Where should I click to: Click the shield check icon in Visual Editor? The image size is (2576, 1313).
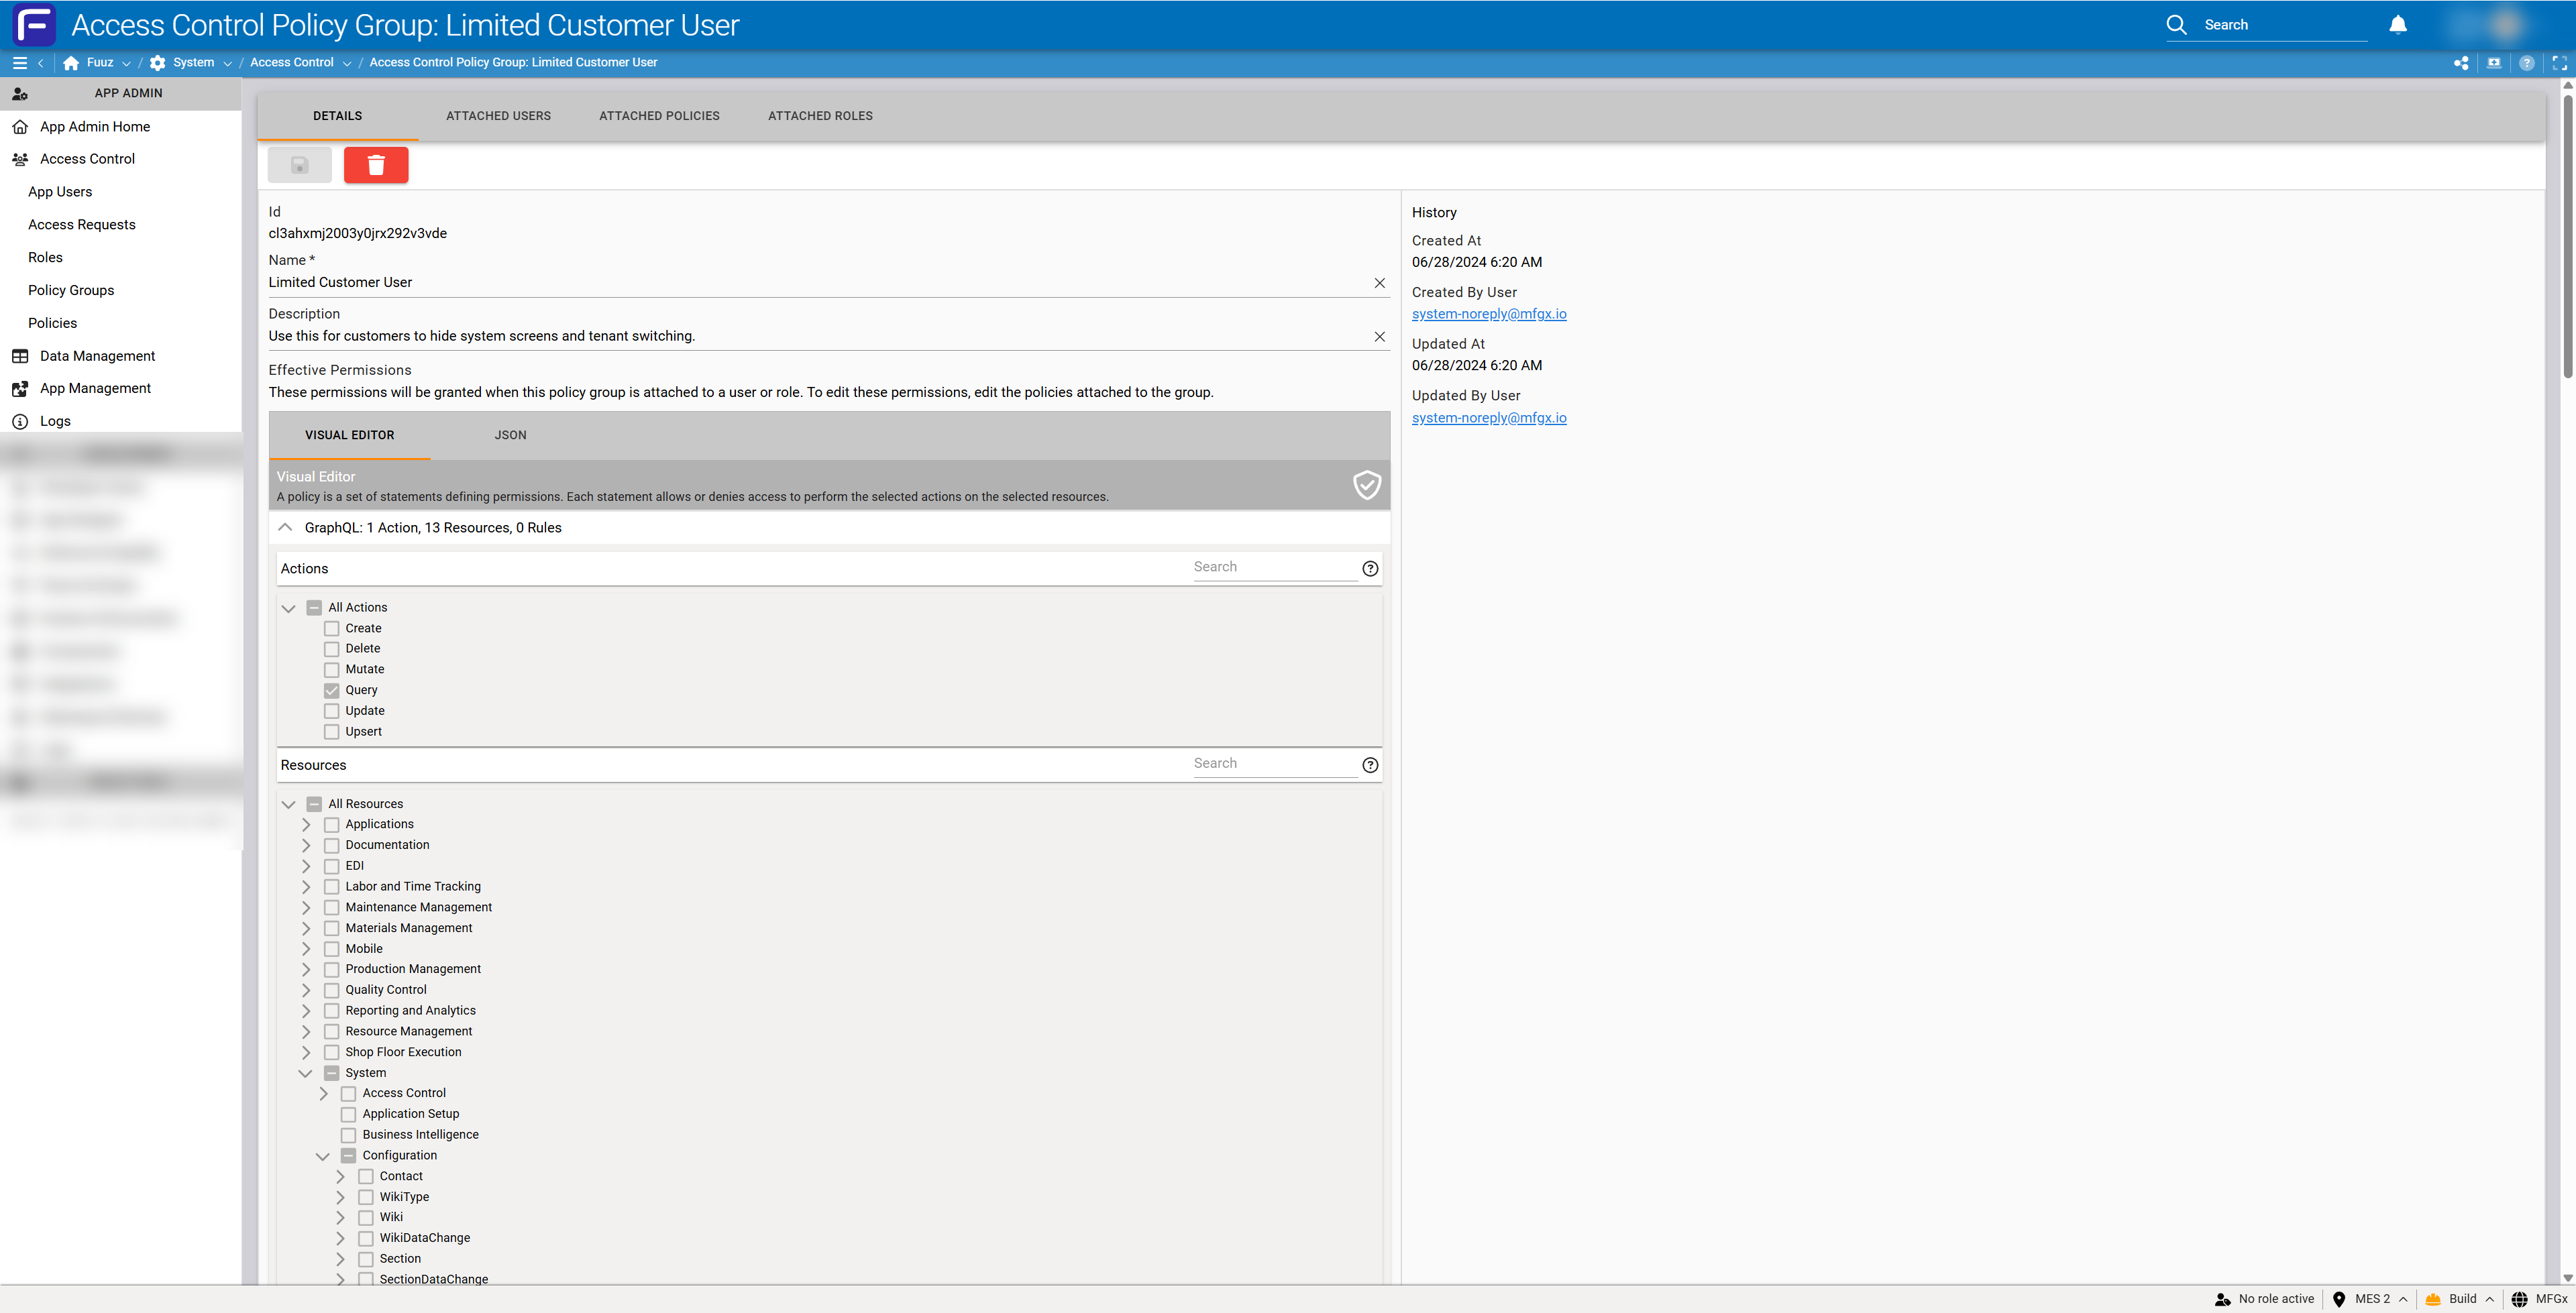(x=1366, y=485)
